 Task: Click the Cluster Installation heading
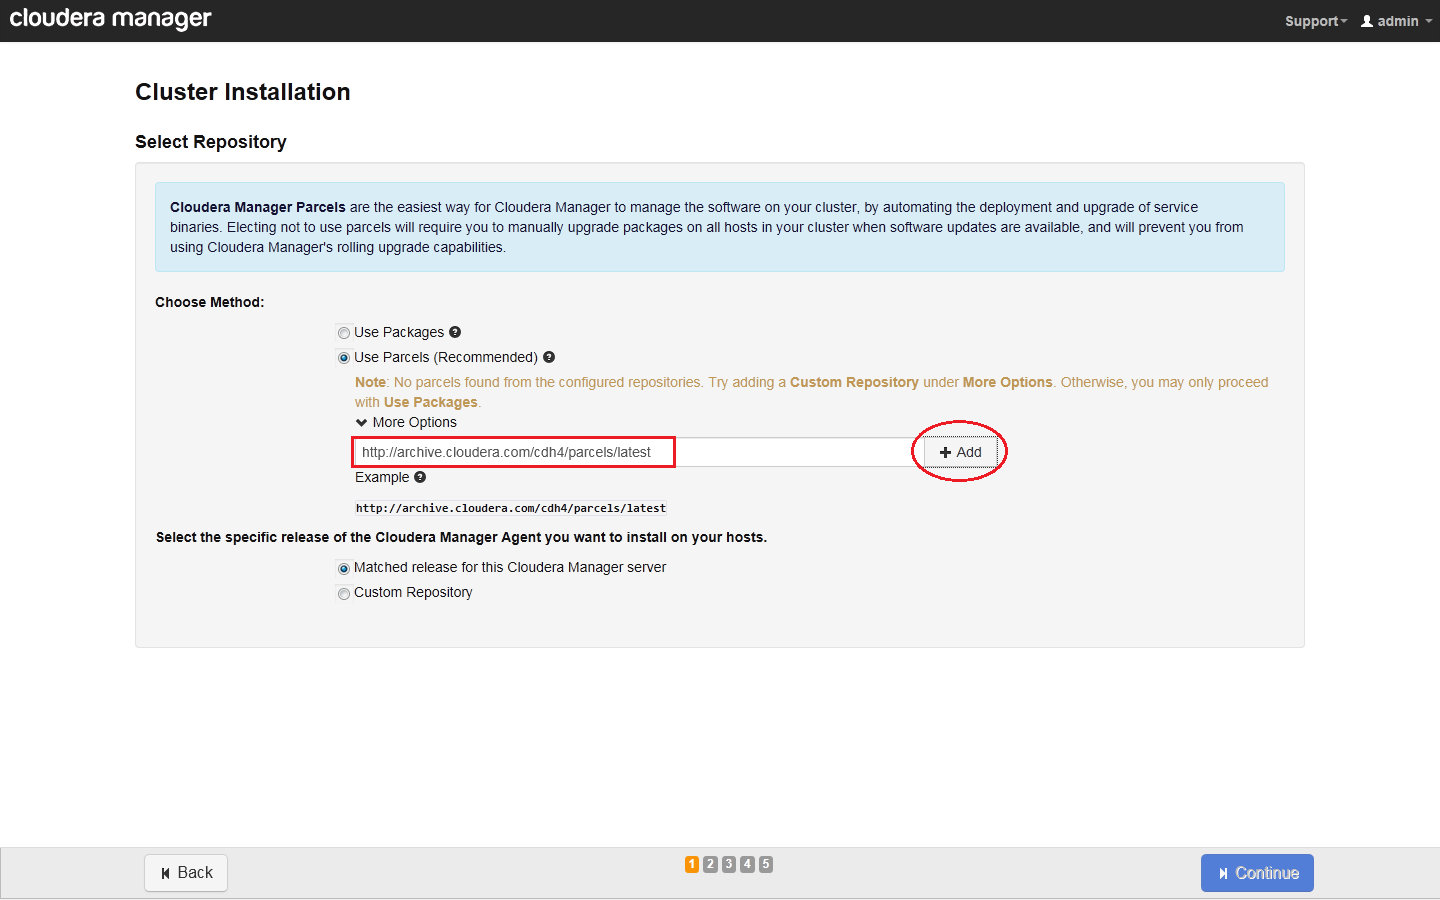[243, 92]
